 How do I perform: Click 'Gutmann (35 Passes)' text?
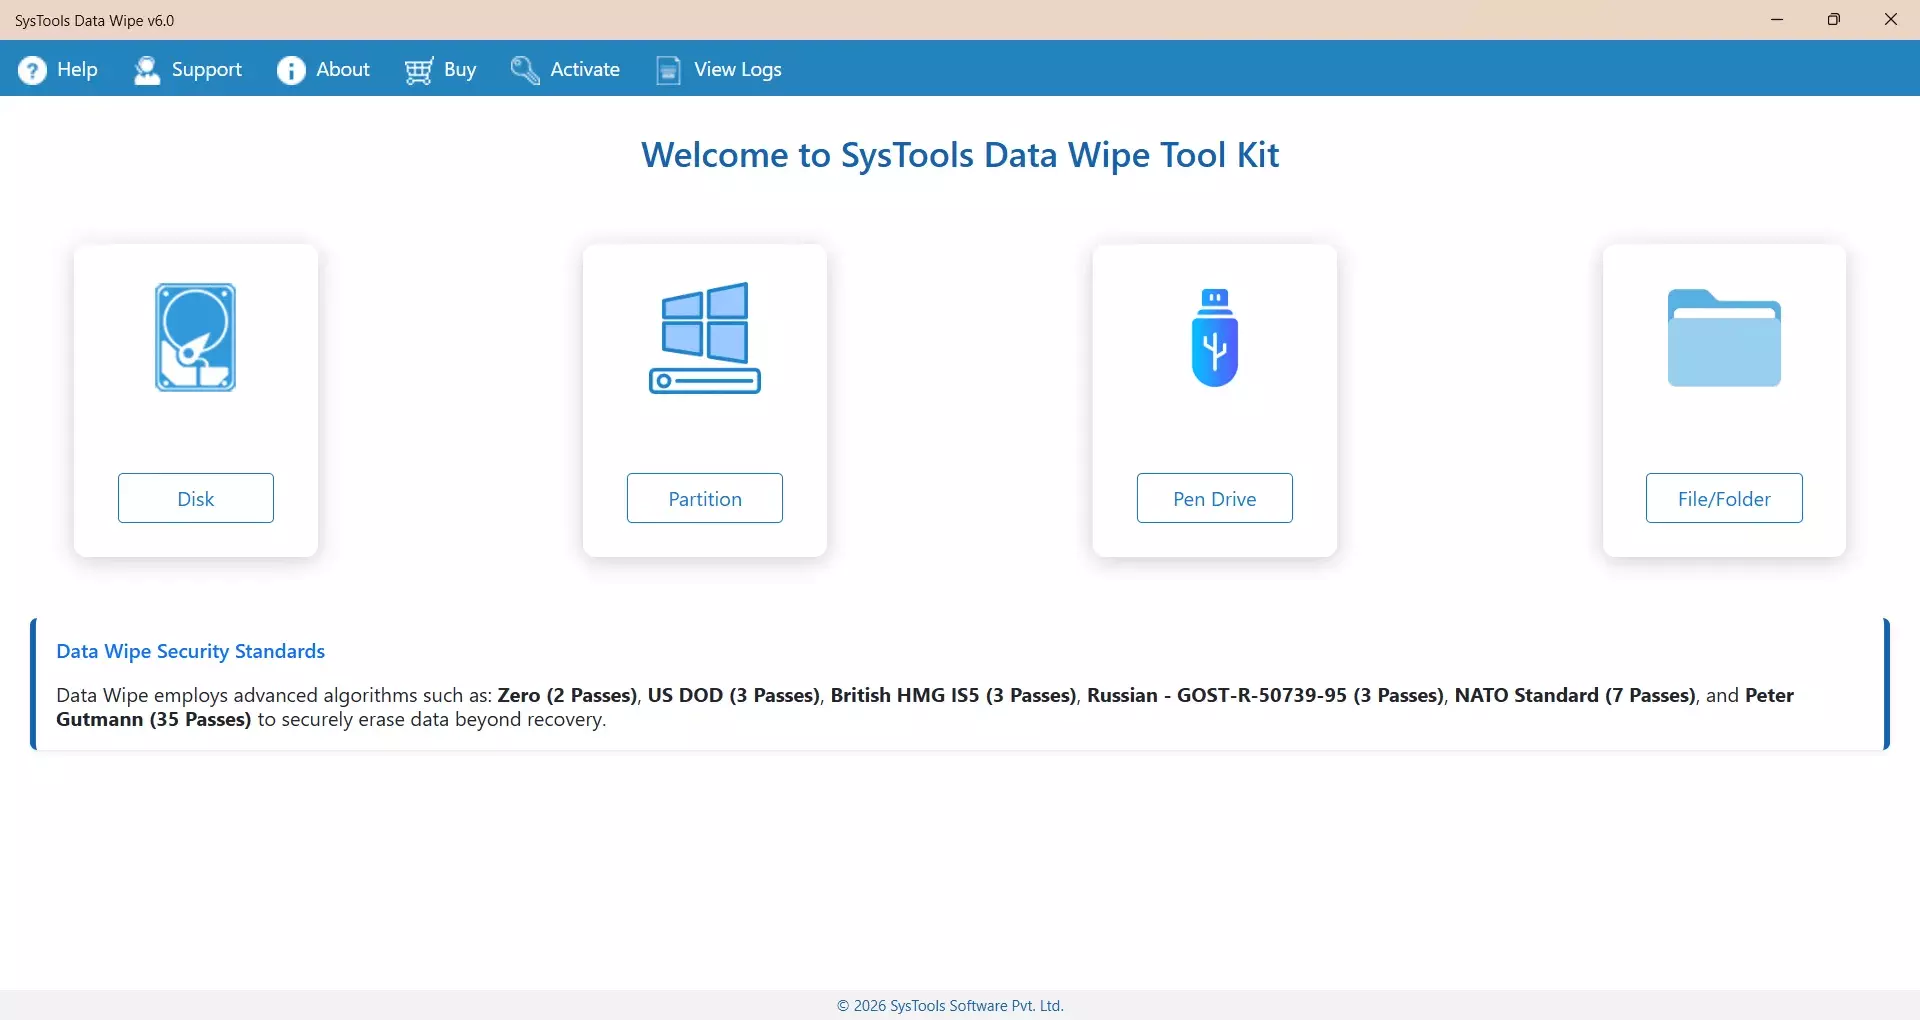tap(154, 719)
